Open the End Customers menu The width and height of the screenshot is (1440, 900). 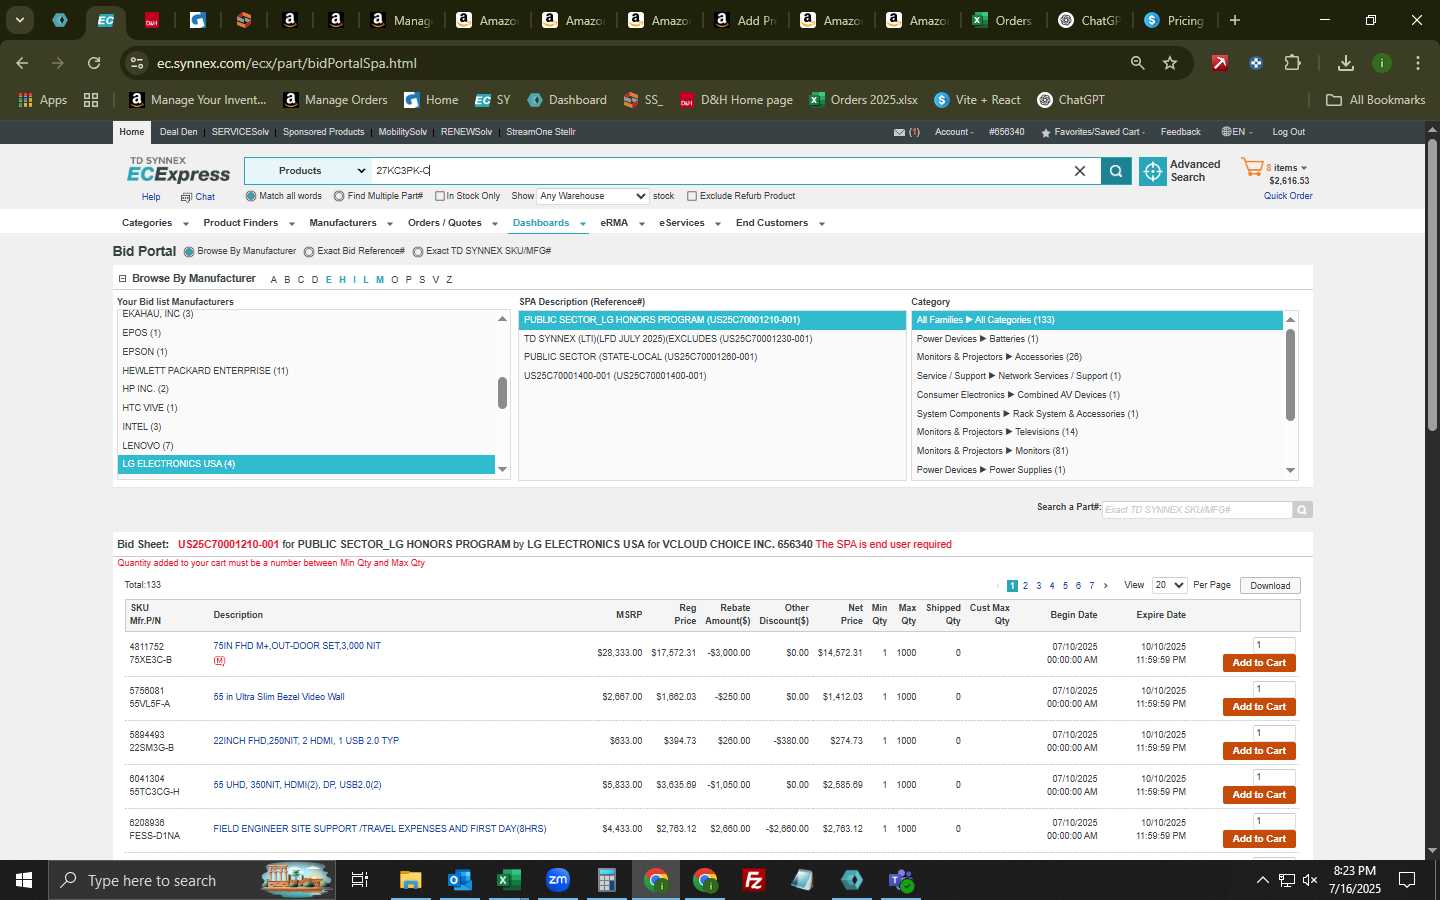[x=780, y=223]
